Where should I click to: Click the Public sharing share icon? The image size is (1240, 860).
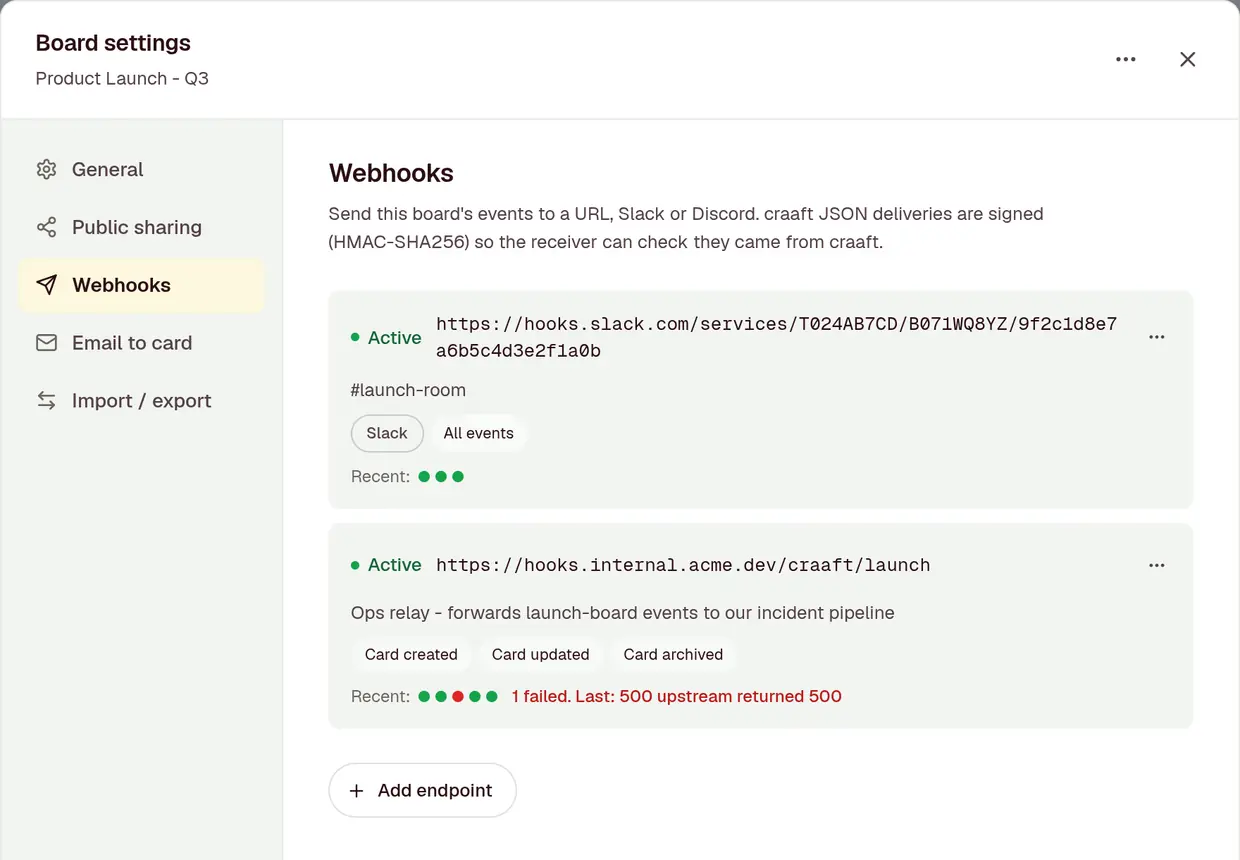tap(46, 228)
